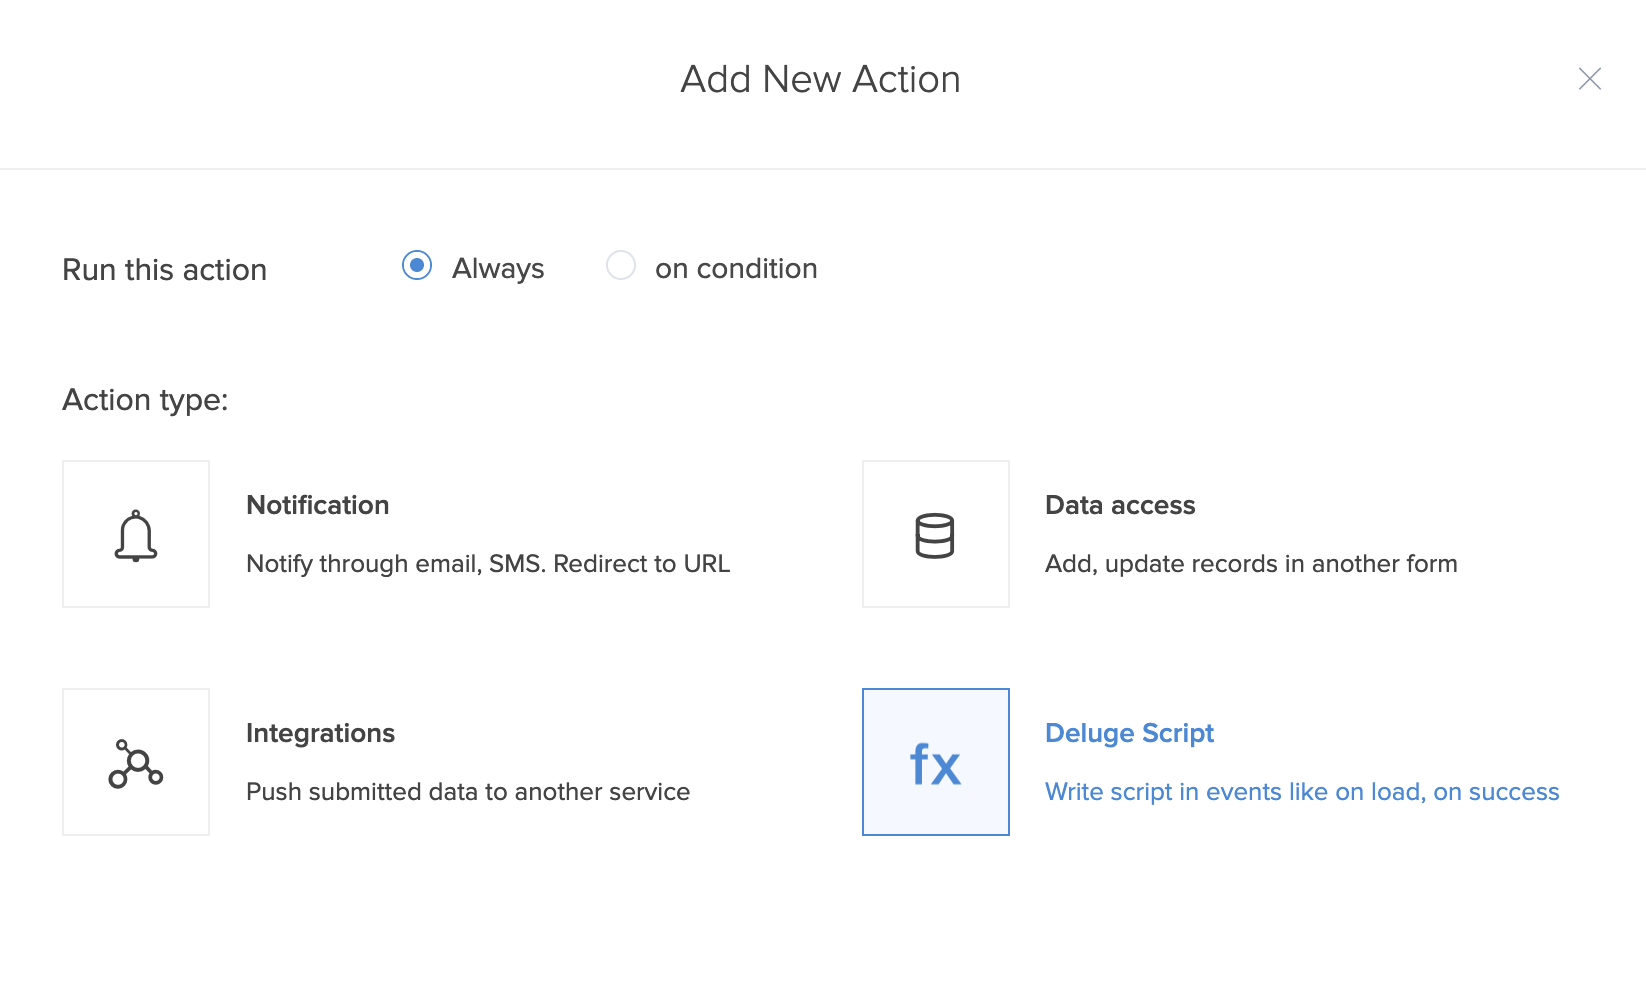Select the Deluge Script fx icon
This screenshot has width=1646, height=986.
coord(935,763)
